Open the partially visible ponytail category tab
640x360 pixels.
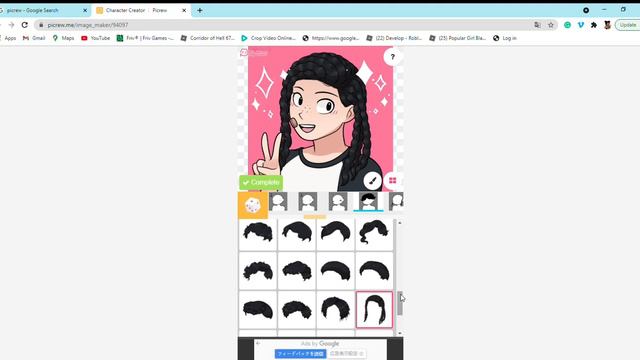pyautogui.click(x=396, y=202)
